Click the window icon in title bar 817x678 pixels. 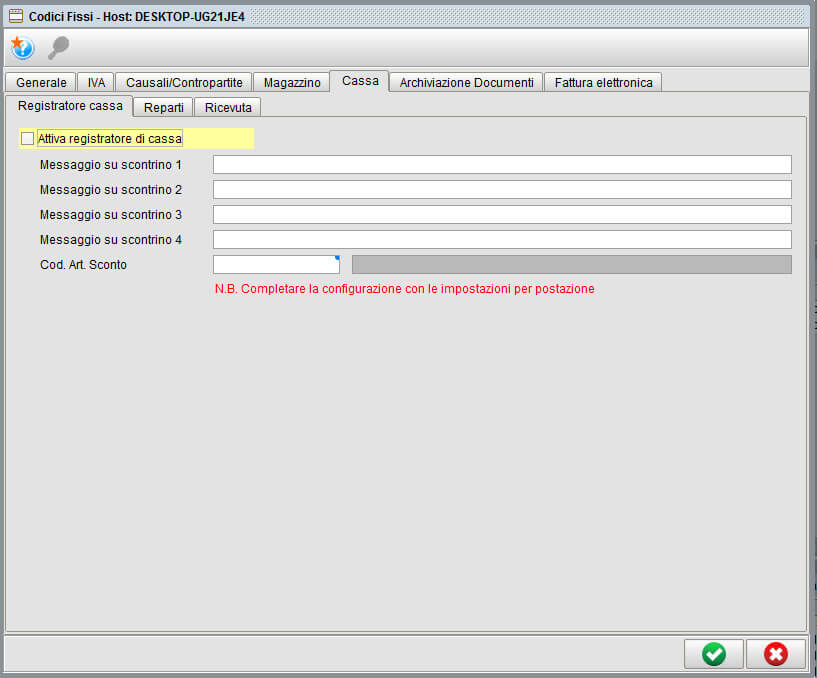(15, 16)
